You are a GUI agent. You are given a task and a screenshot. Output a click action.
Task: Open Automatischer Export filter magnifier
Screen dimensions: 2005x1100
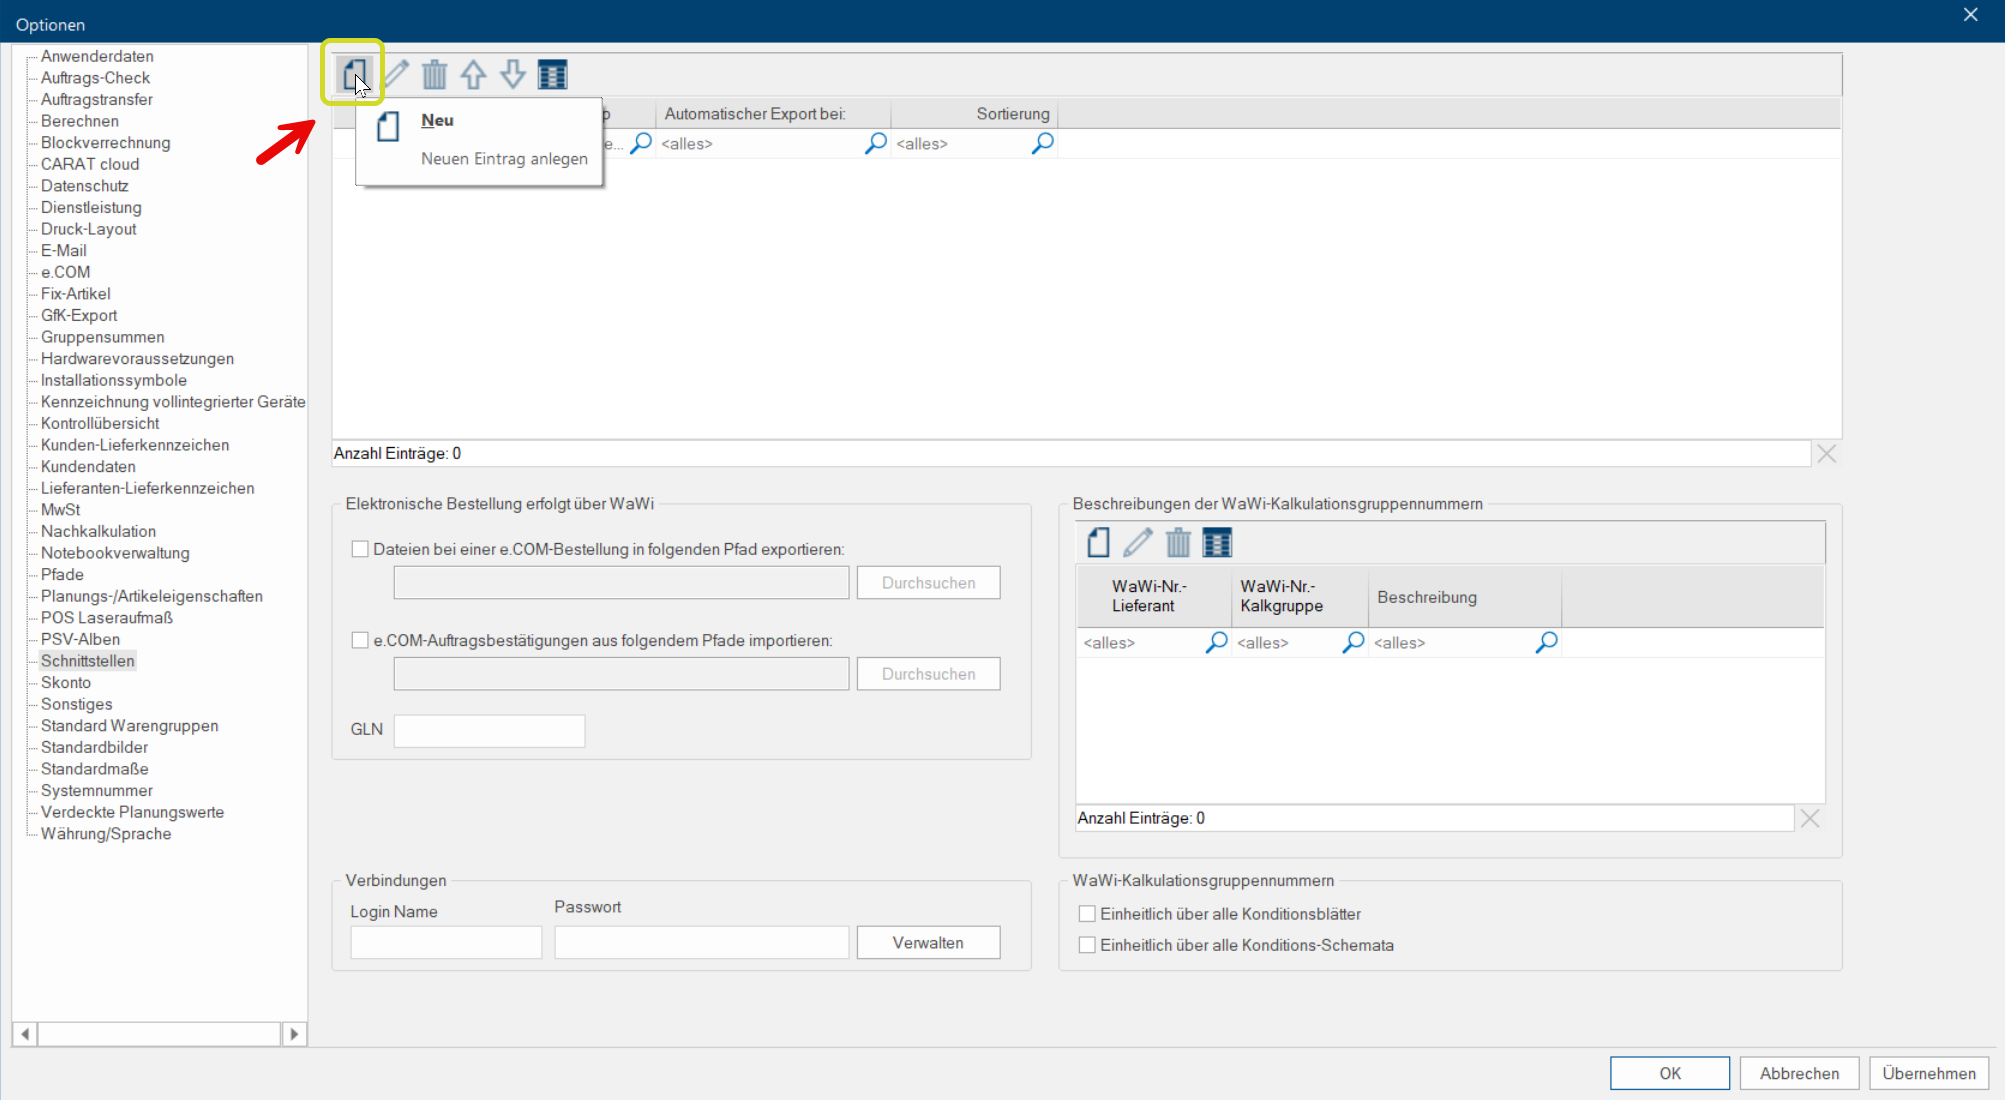[x=875, y=143]
